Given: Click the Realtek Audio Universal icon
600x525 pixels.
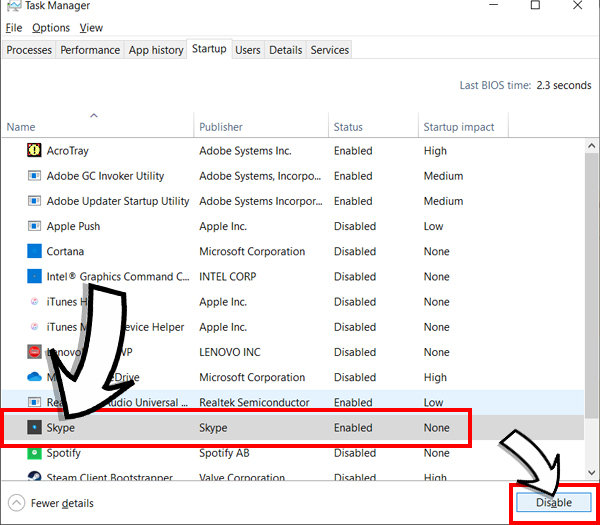Looking at the screenshot, I should click(34, 402).
